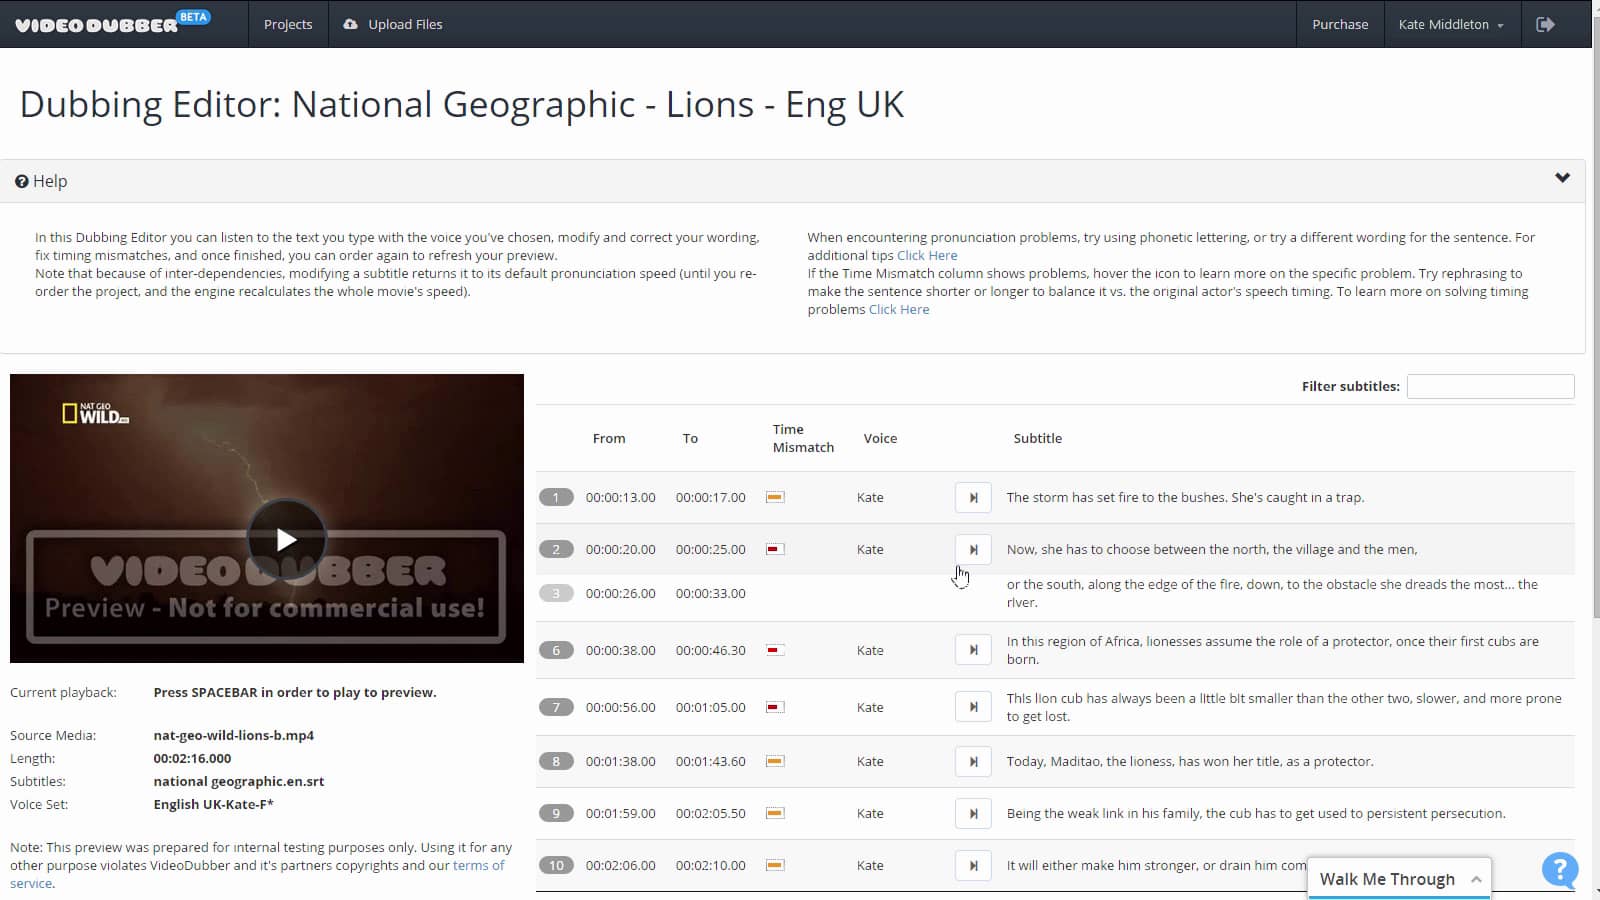Viewport: 1600px width, 900px height.
Task: Click From time 00:00:26.00
Action: pyautogui.click(x=621, y=593)
